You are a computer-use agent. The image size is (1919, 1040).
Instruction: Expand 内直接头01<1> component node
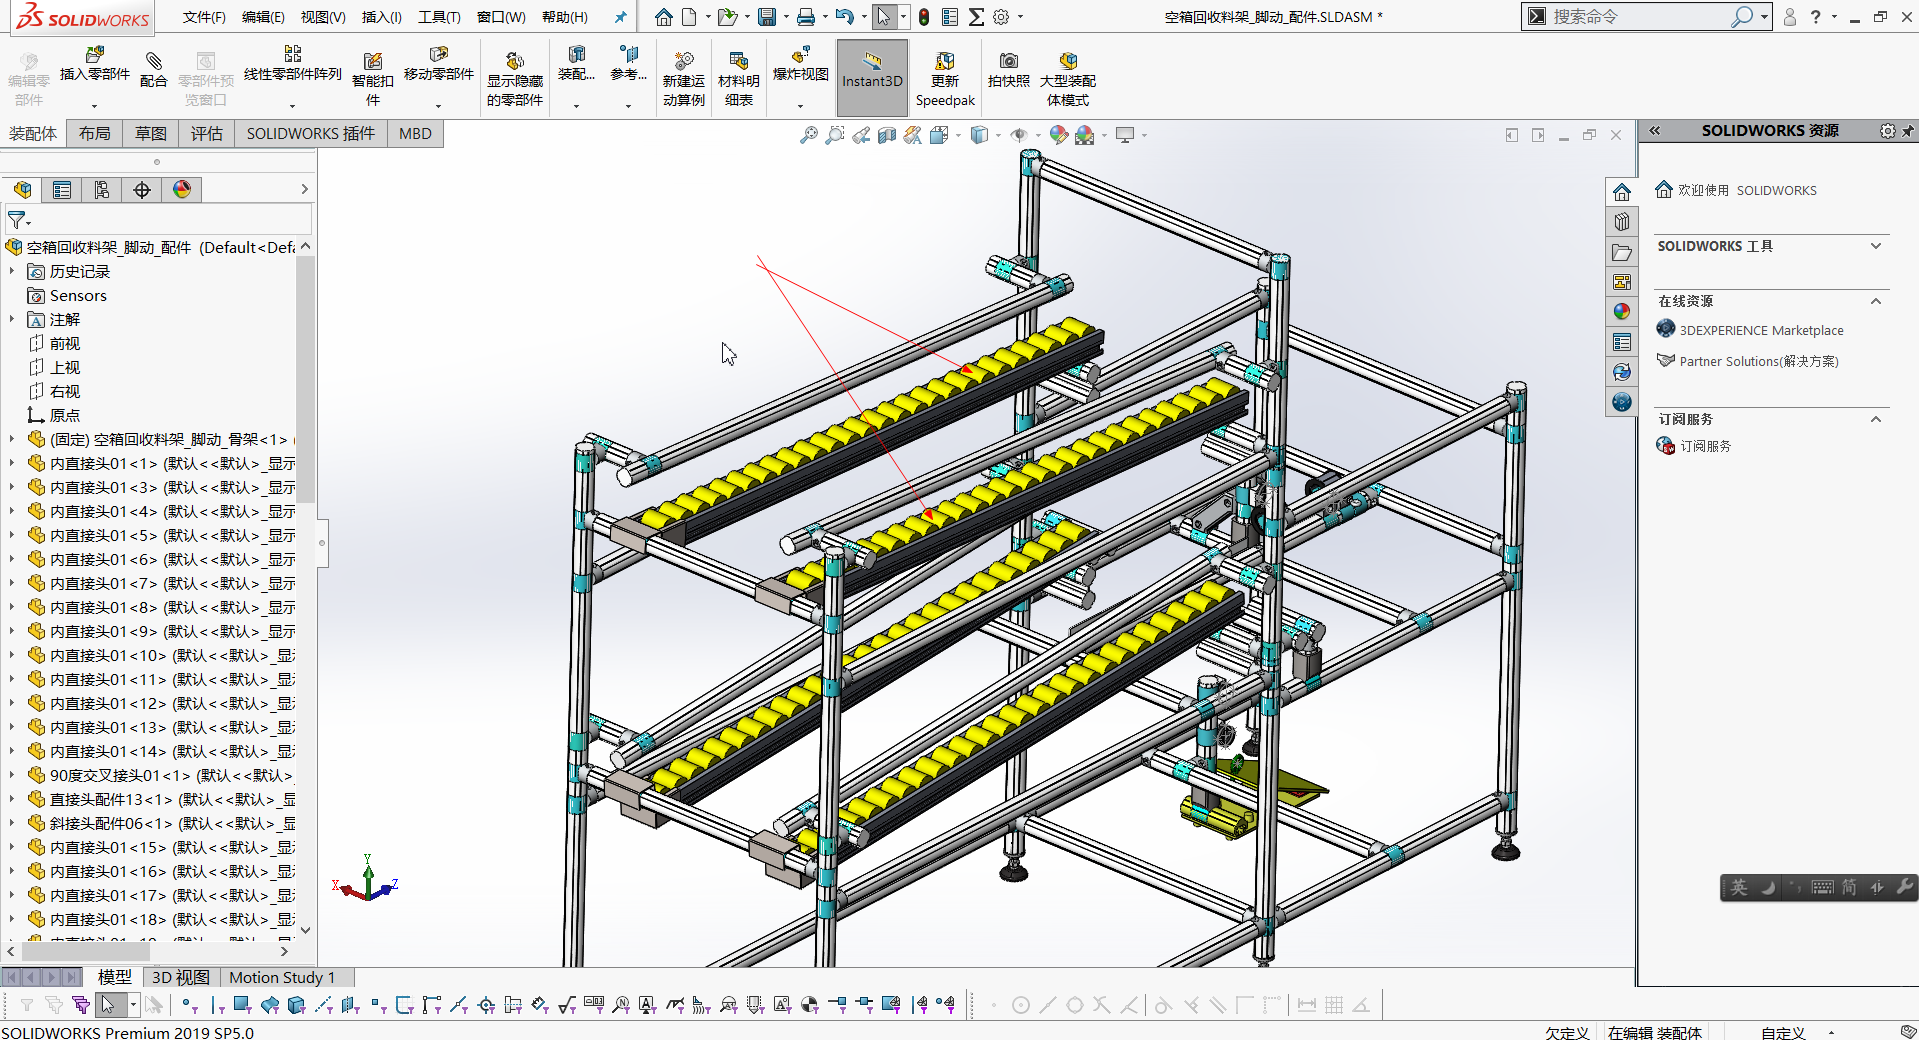coord(12,463)
